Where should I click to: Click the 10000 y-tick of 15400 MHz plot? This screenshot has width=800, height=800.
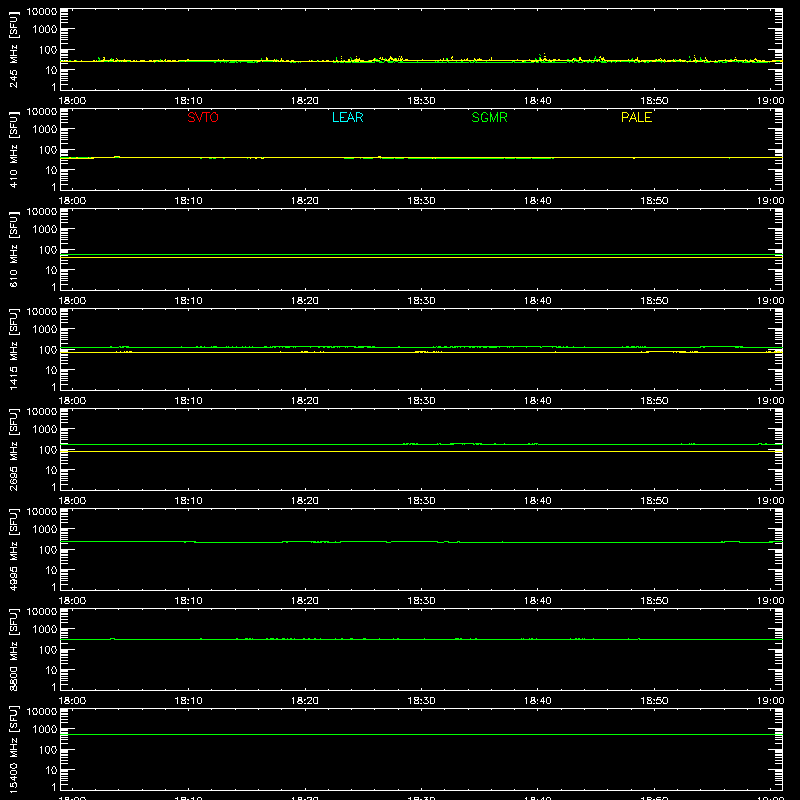42,712
